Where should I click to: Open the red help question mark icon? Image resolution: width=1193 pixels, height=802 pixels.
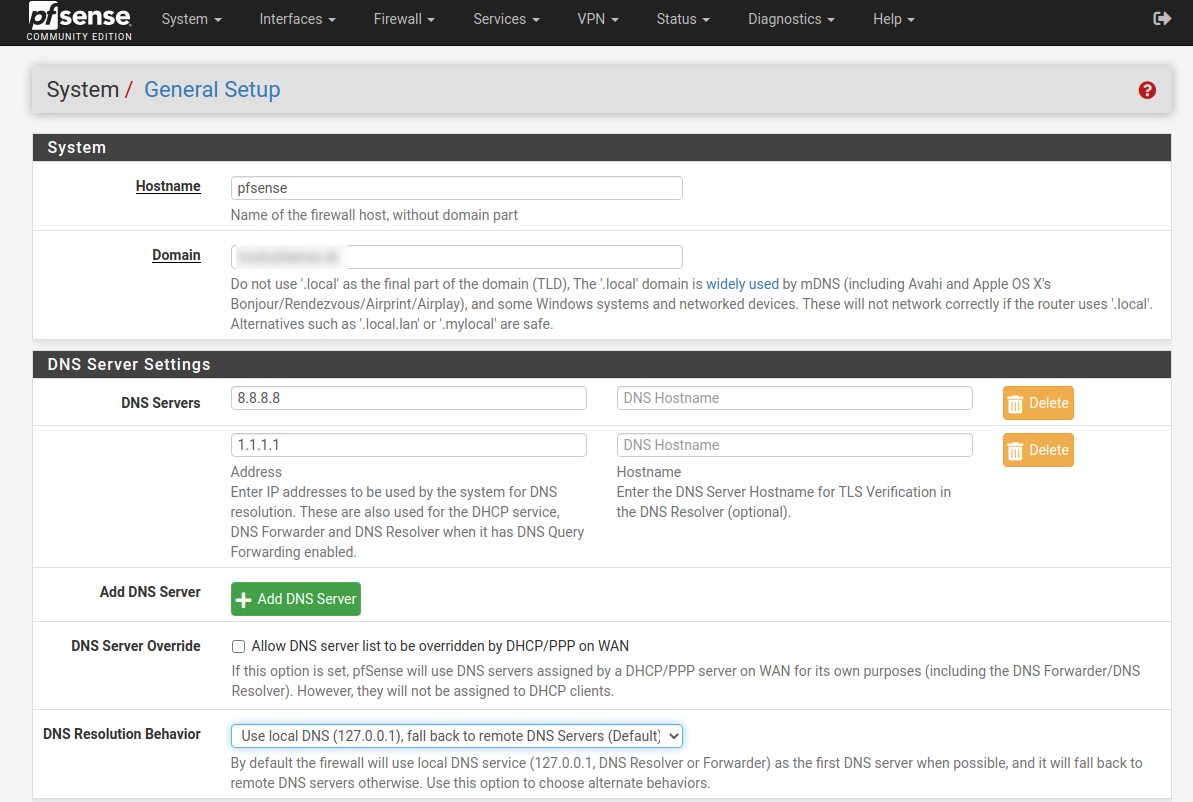1147,90
